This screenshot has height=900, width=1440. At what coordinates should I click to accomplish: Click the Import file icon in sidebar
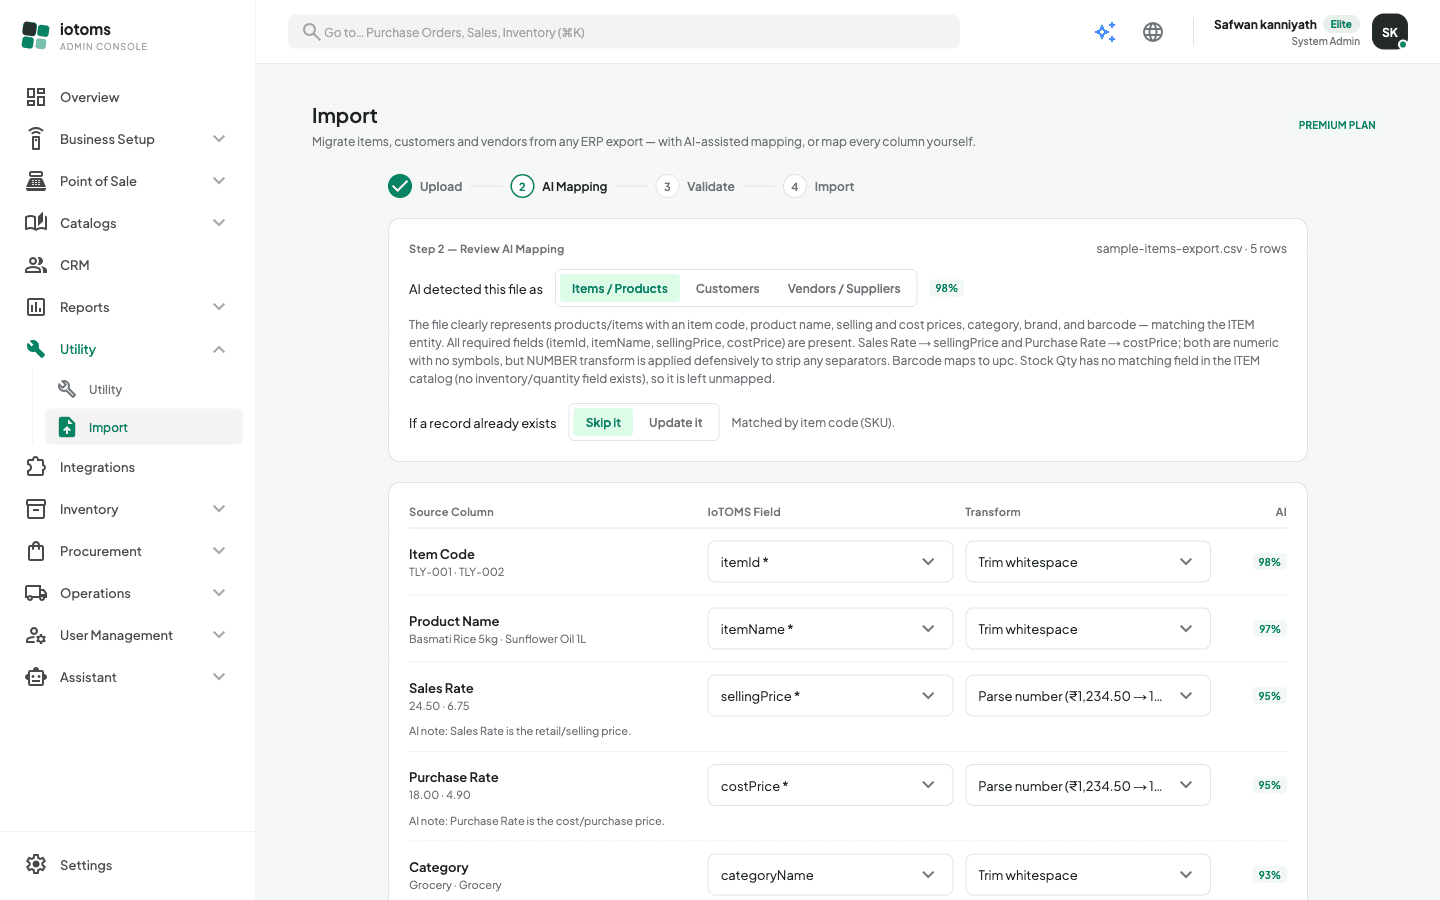[67, 427]
